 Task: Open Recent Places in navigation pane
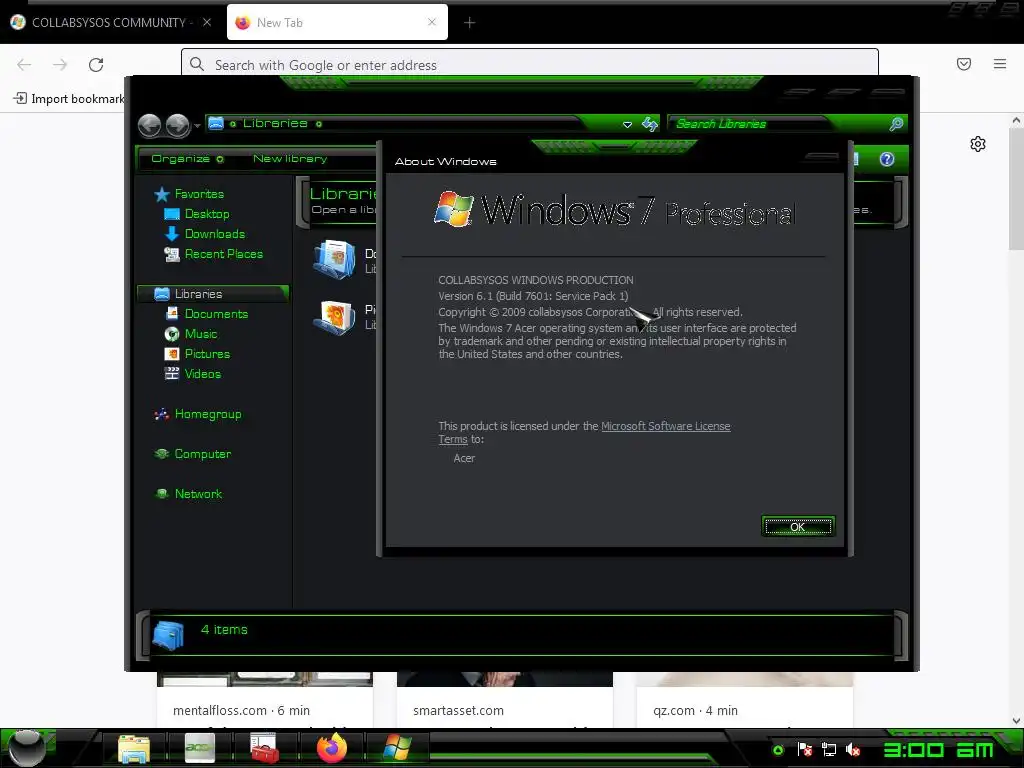click(223, 254)
